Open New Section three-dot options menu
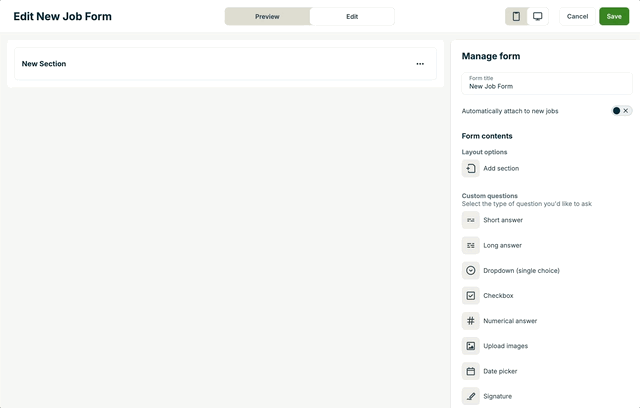This screenshot has width=640, height=408. coord(420,64)
